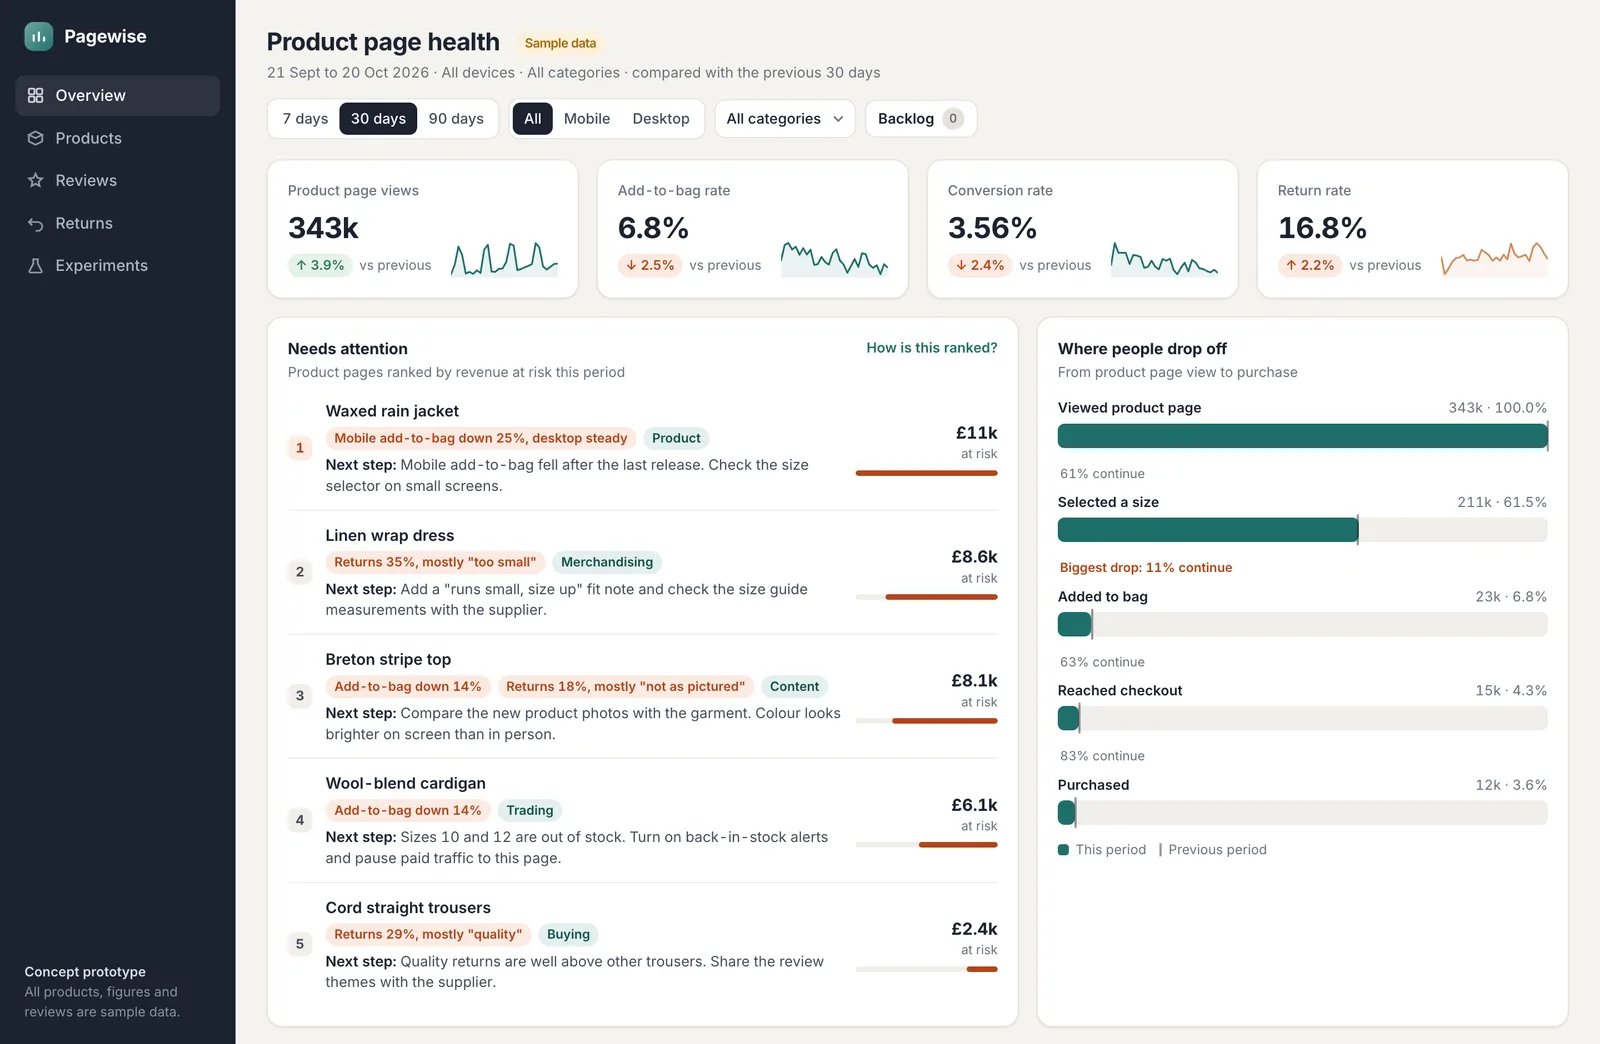The image size is (1600, 1044).
Task: Click the How is this ranked? link
Action: point(932,348)
